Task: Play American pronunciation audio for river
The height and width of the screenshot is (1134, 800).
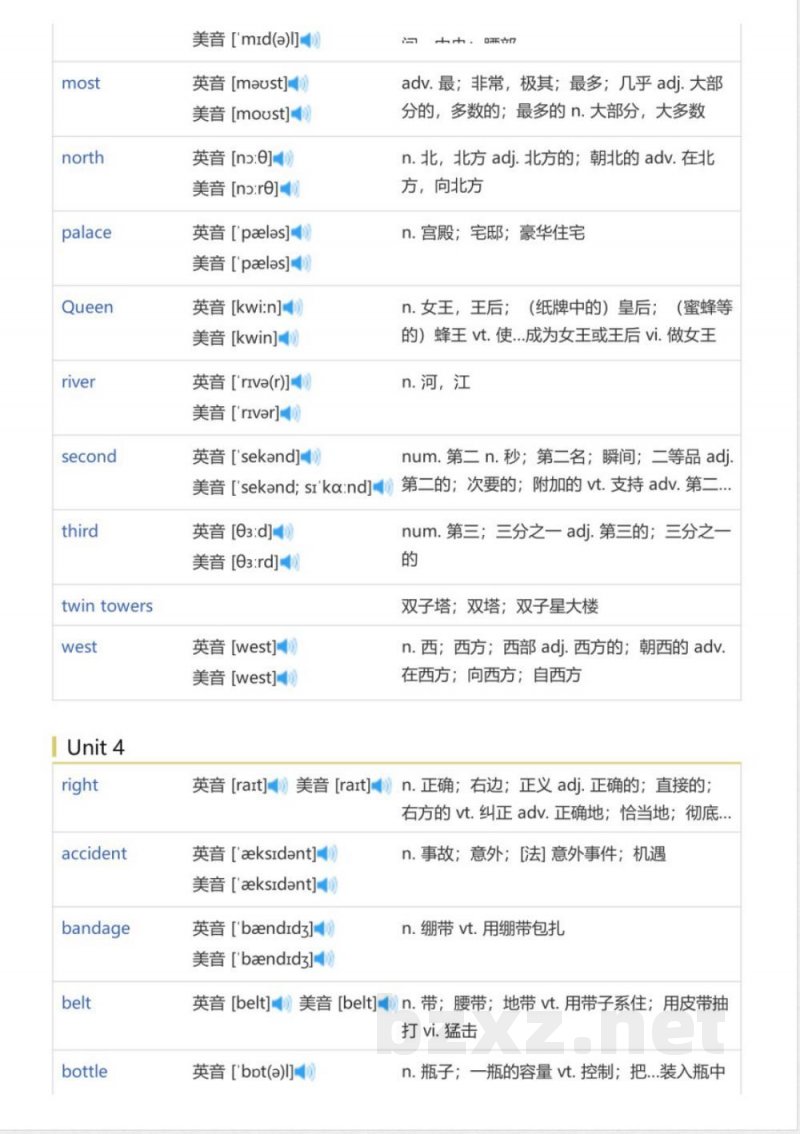Action: tap(290, 414)
